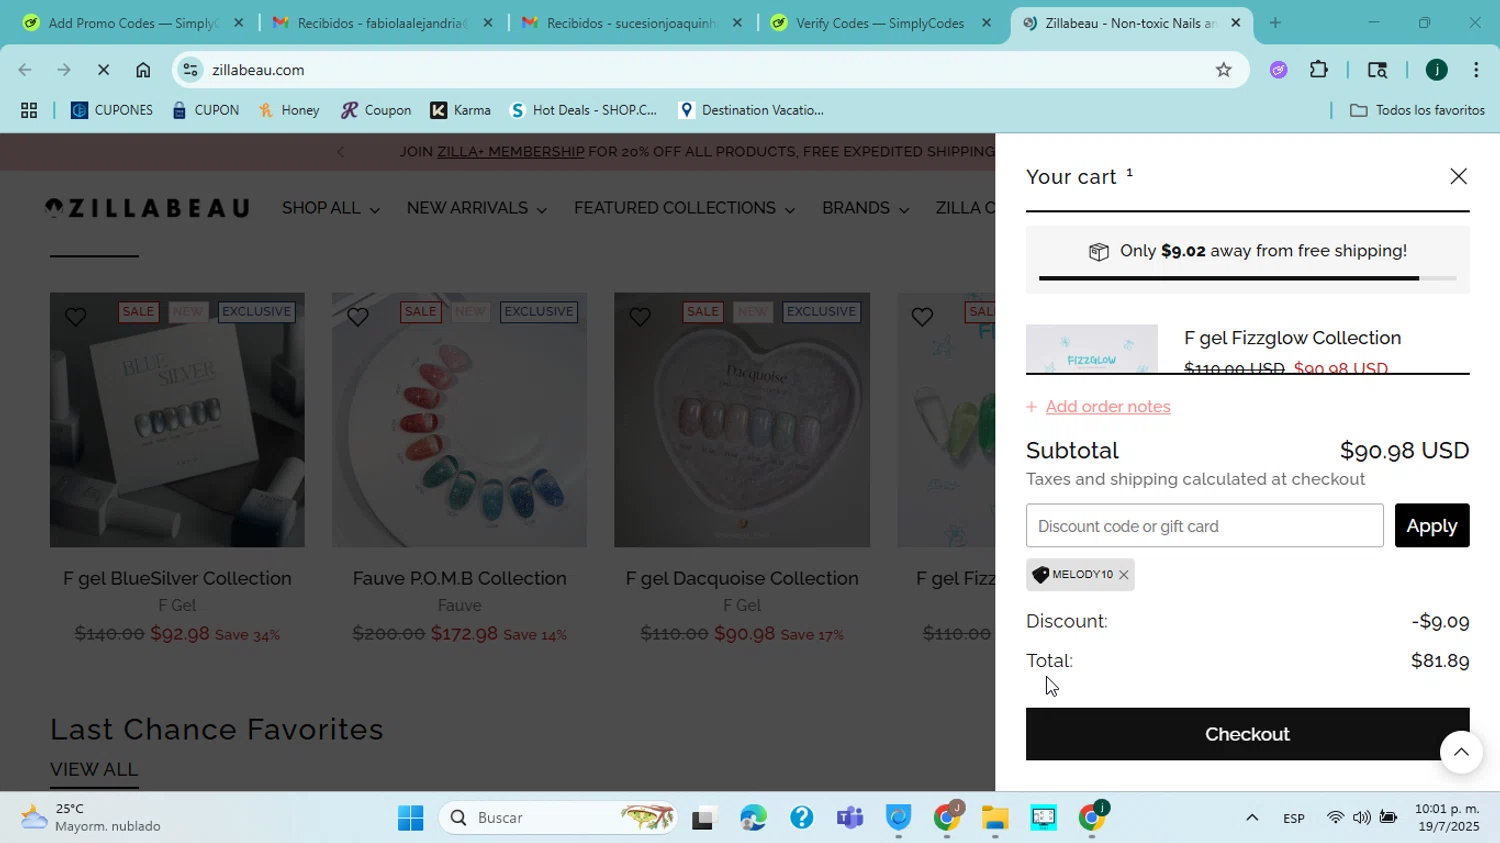Open the Dacquoise Collection product image
Screen dimensions: 1500x843
tap(742, 420)
